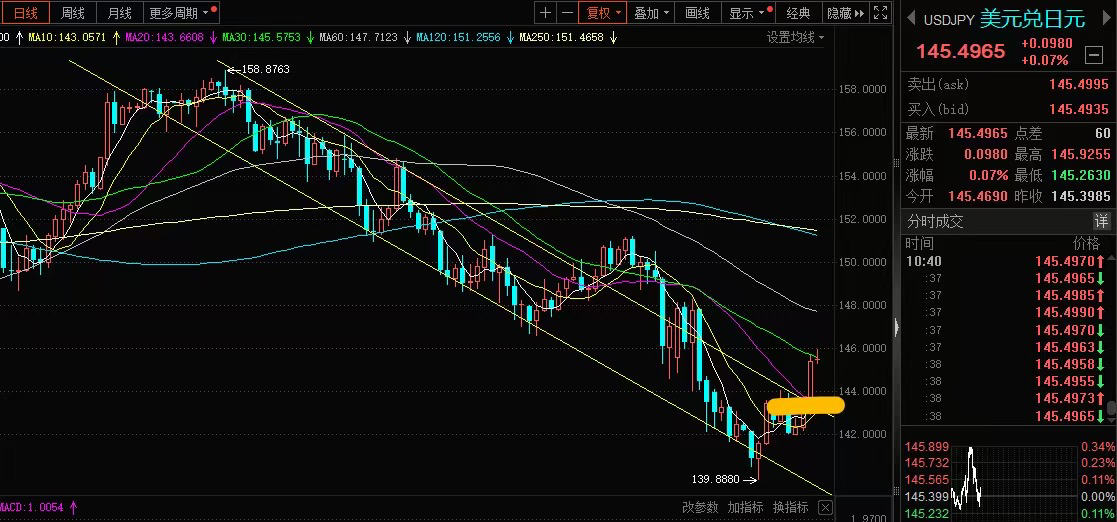This screenshot has width=1117, height=522.
Task: Click the 最低 value 145.2630
Action: (x=1081, y=175)
